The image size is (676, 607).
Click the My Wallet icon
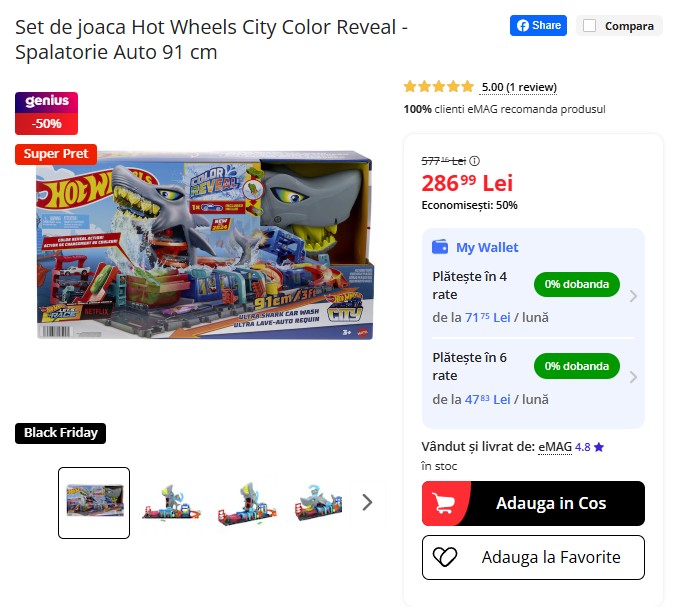tap(440, 247)
